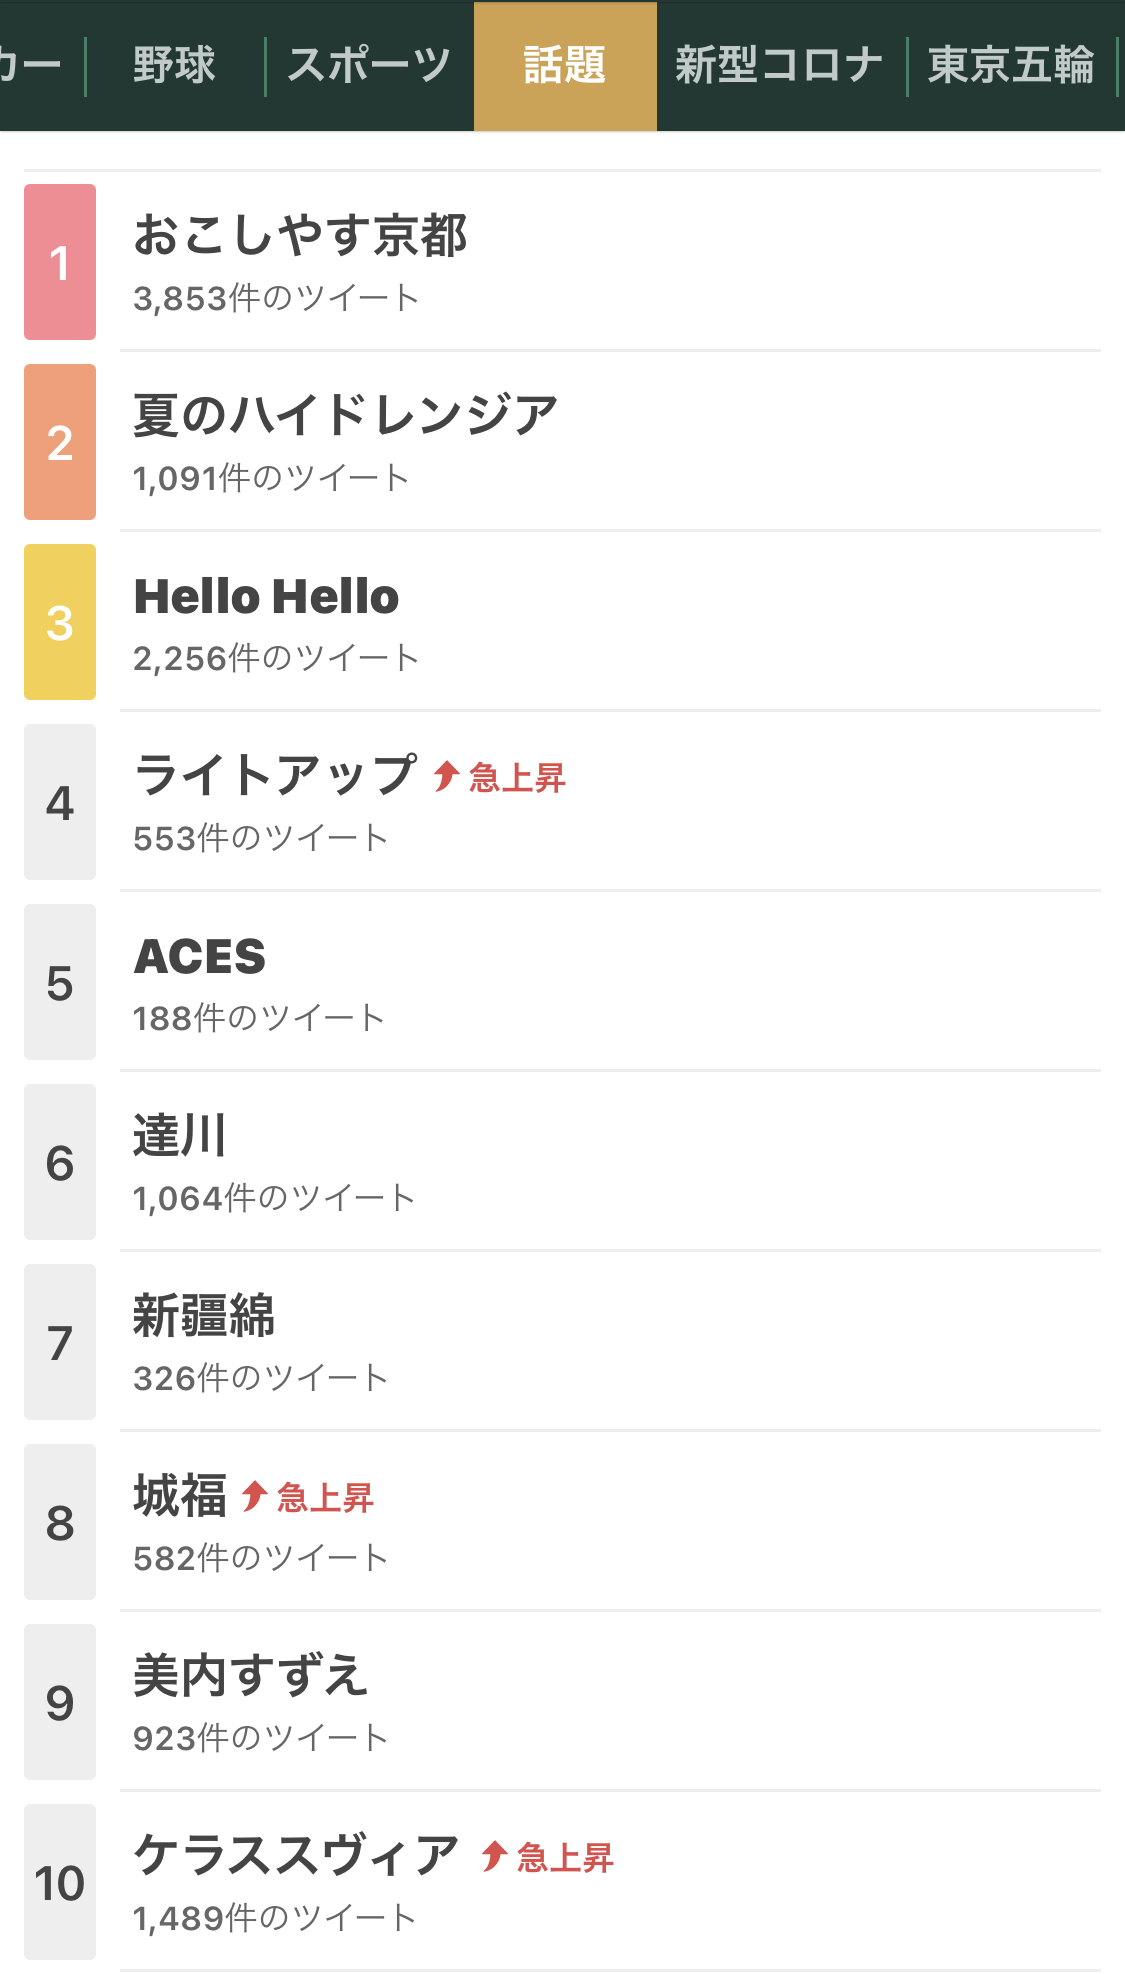Select the highlighted 話題 tab
Image resolution: width=1125 pixels, height=1974 pixels.
(x=565, y=66)
